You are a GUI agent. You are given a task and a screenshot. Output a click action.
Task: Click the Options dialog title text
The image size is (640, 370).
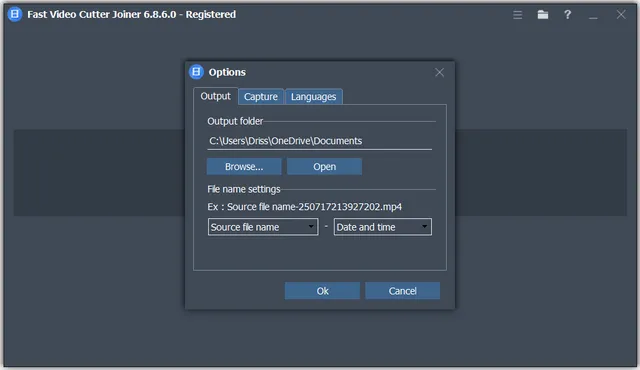click(x=227, y=72)
